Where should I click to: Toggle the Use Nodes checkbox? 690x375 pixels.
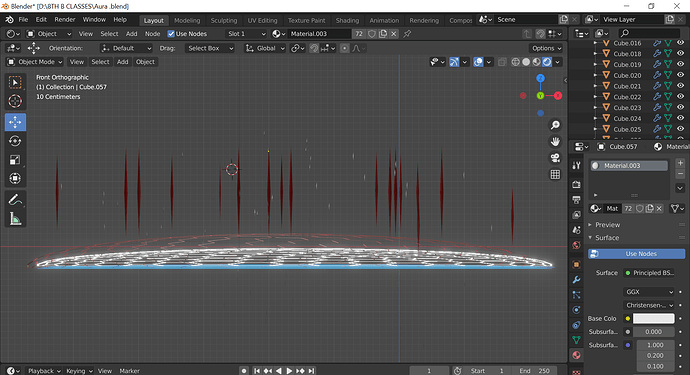coord(171,34)
